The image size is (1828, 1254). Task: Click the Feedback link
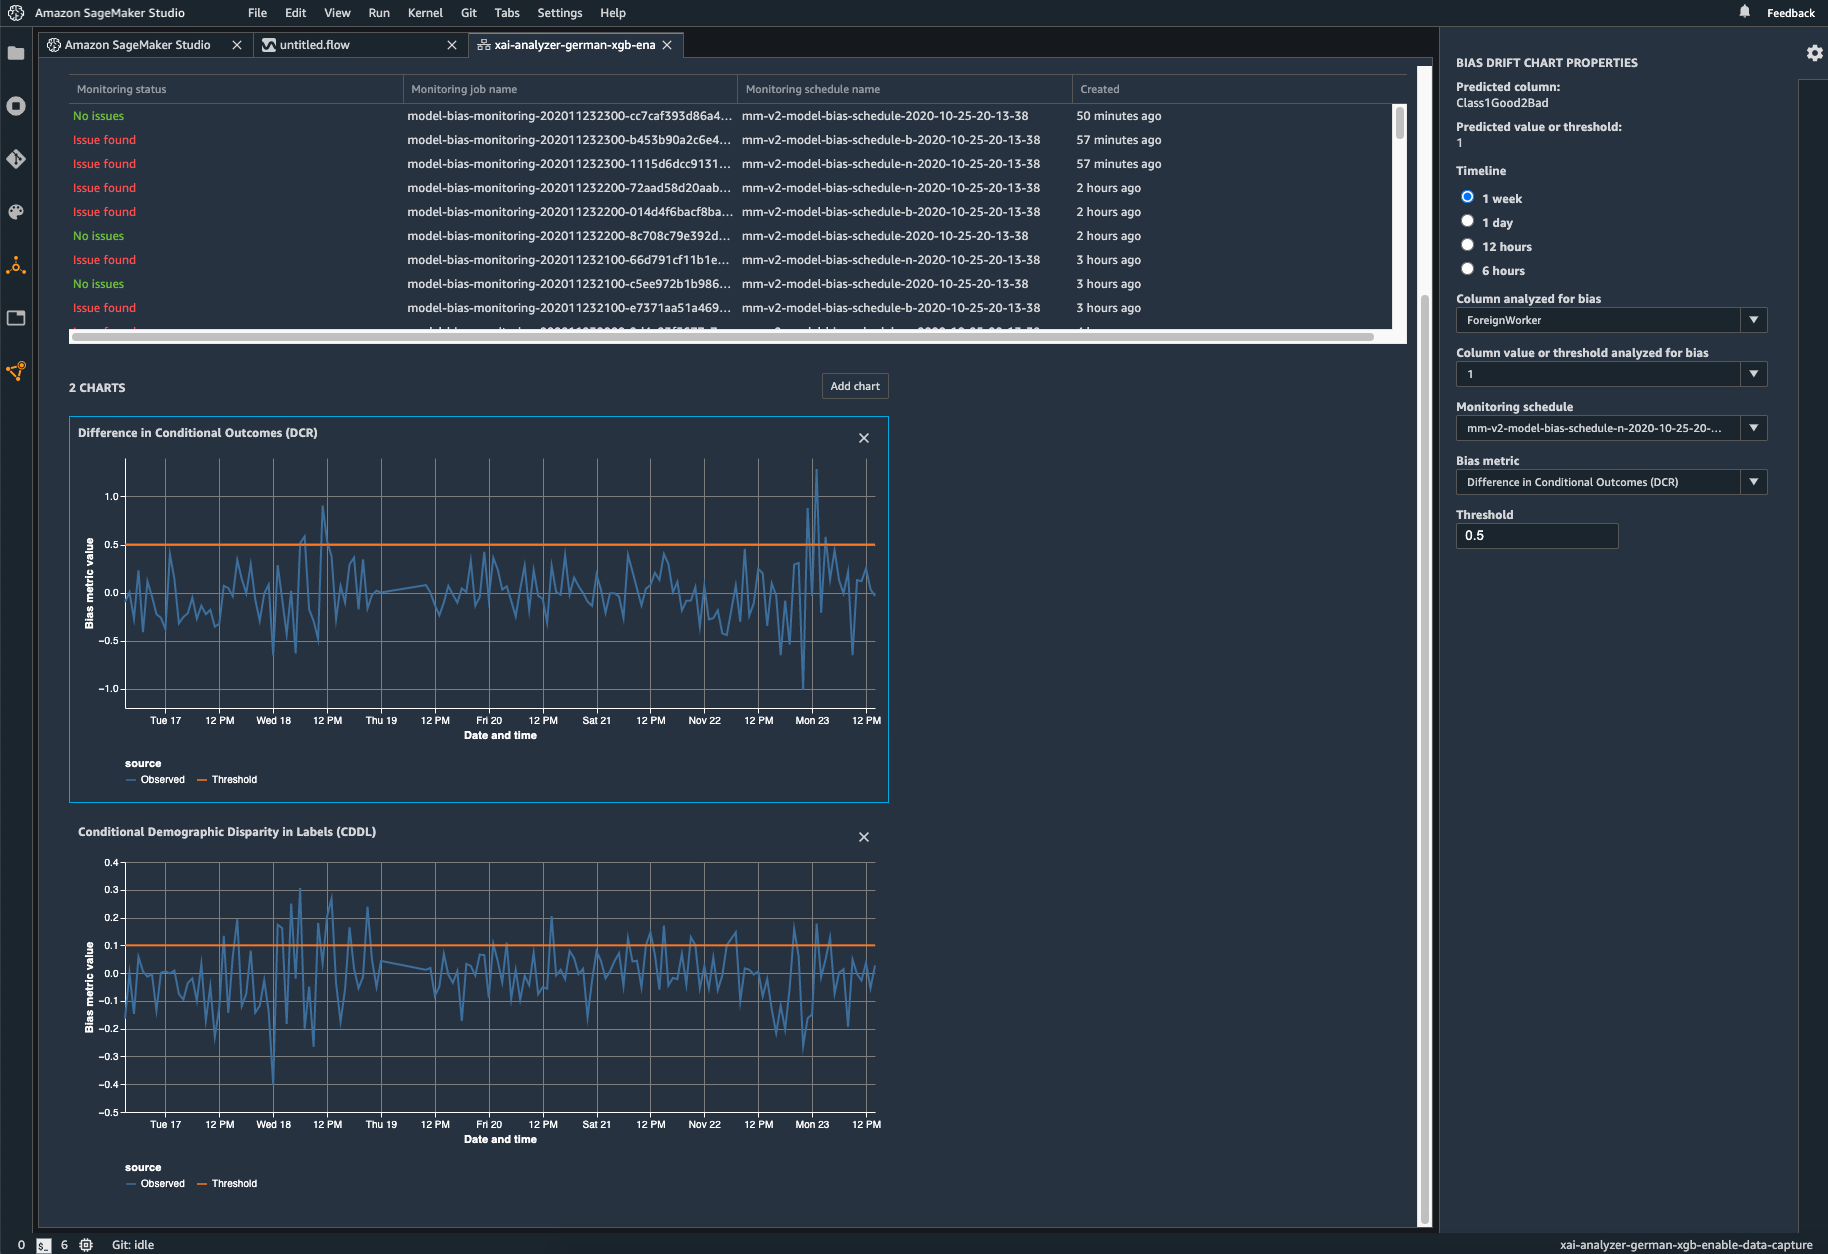click(x=1789, y=13)
